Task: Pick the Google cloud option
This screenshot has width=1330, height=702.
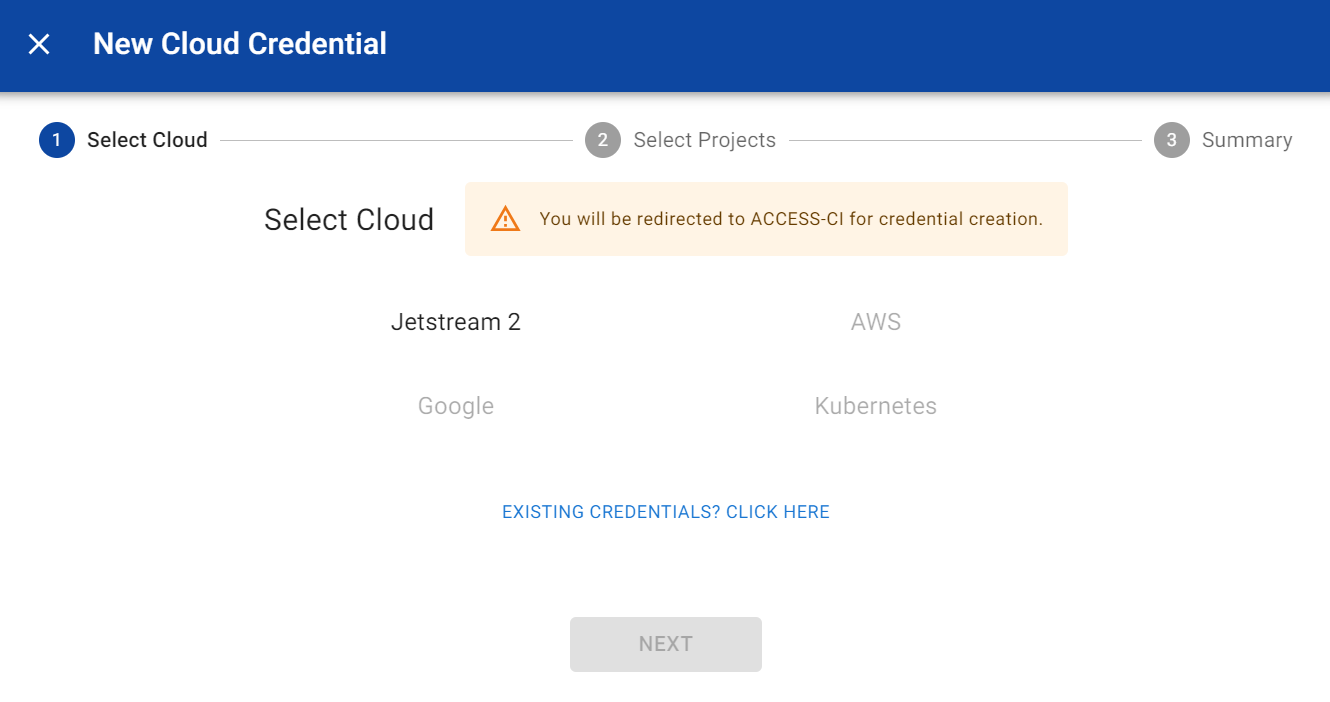Action: (456, 406)
